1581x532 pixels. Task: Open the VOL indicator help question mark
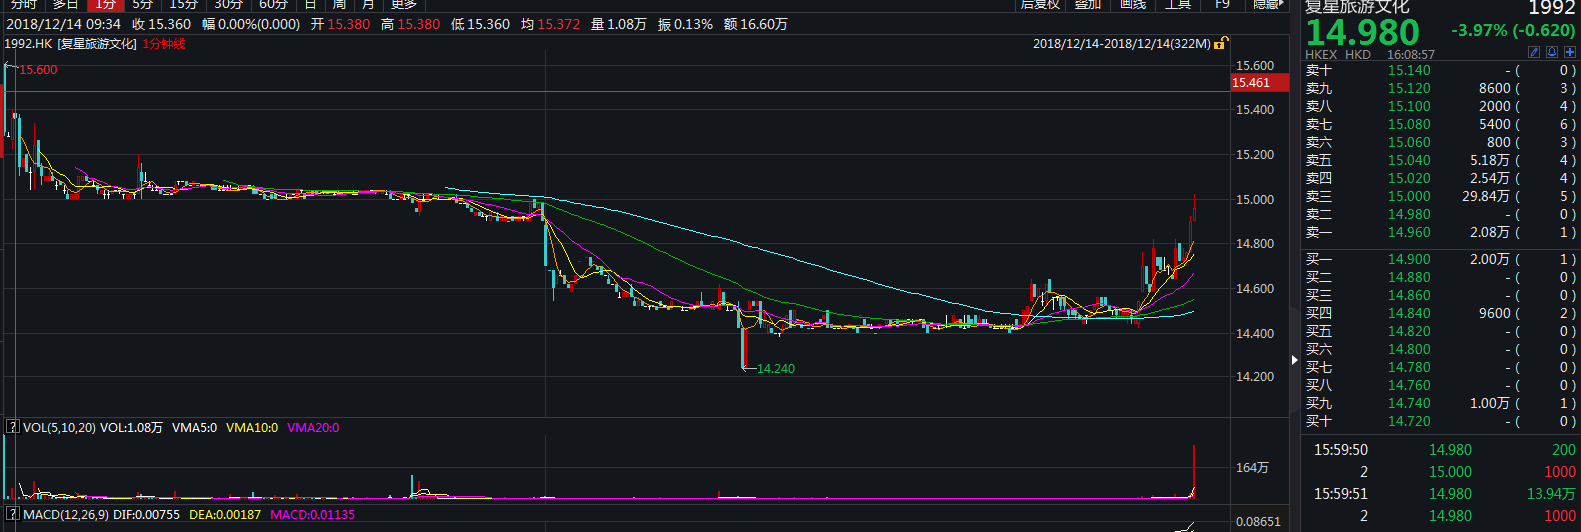(x=12, y=427)
